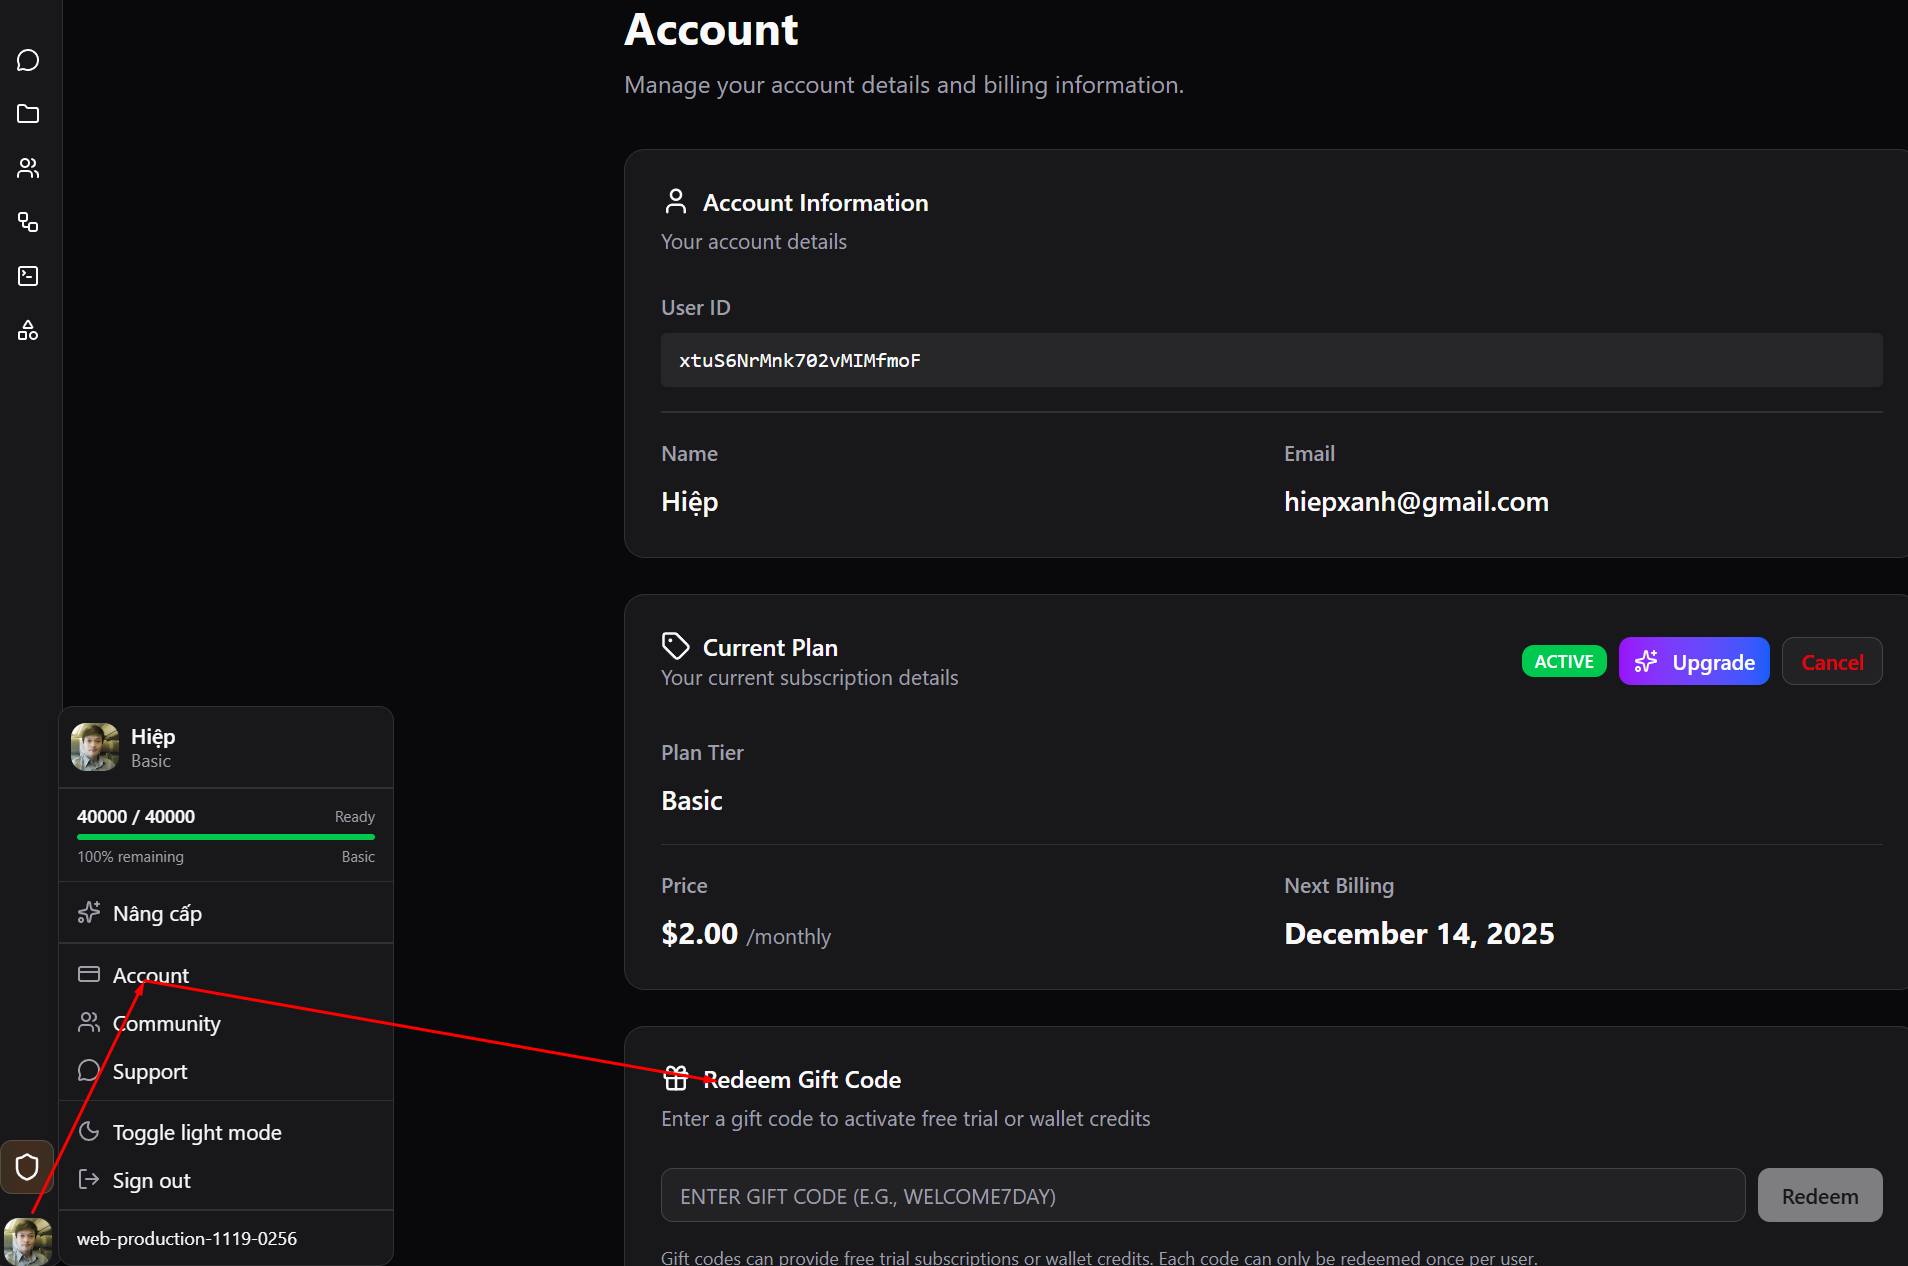The width and height of the screenshot is (1908, 1266).
Task: Click the person icon beside Account Information
Action: 676,201
